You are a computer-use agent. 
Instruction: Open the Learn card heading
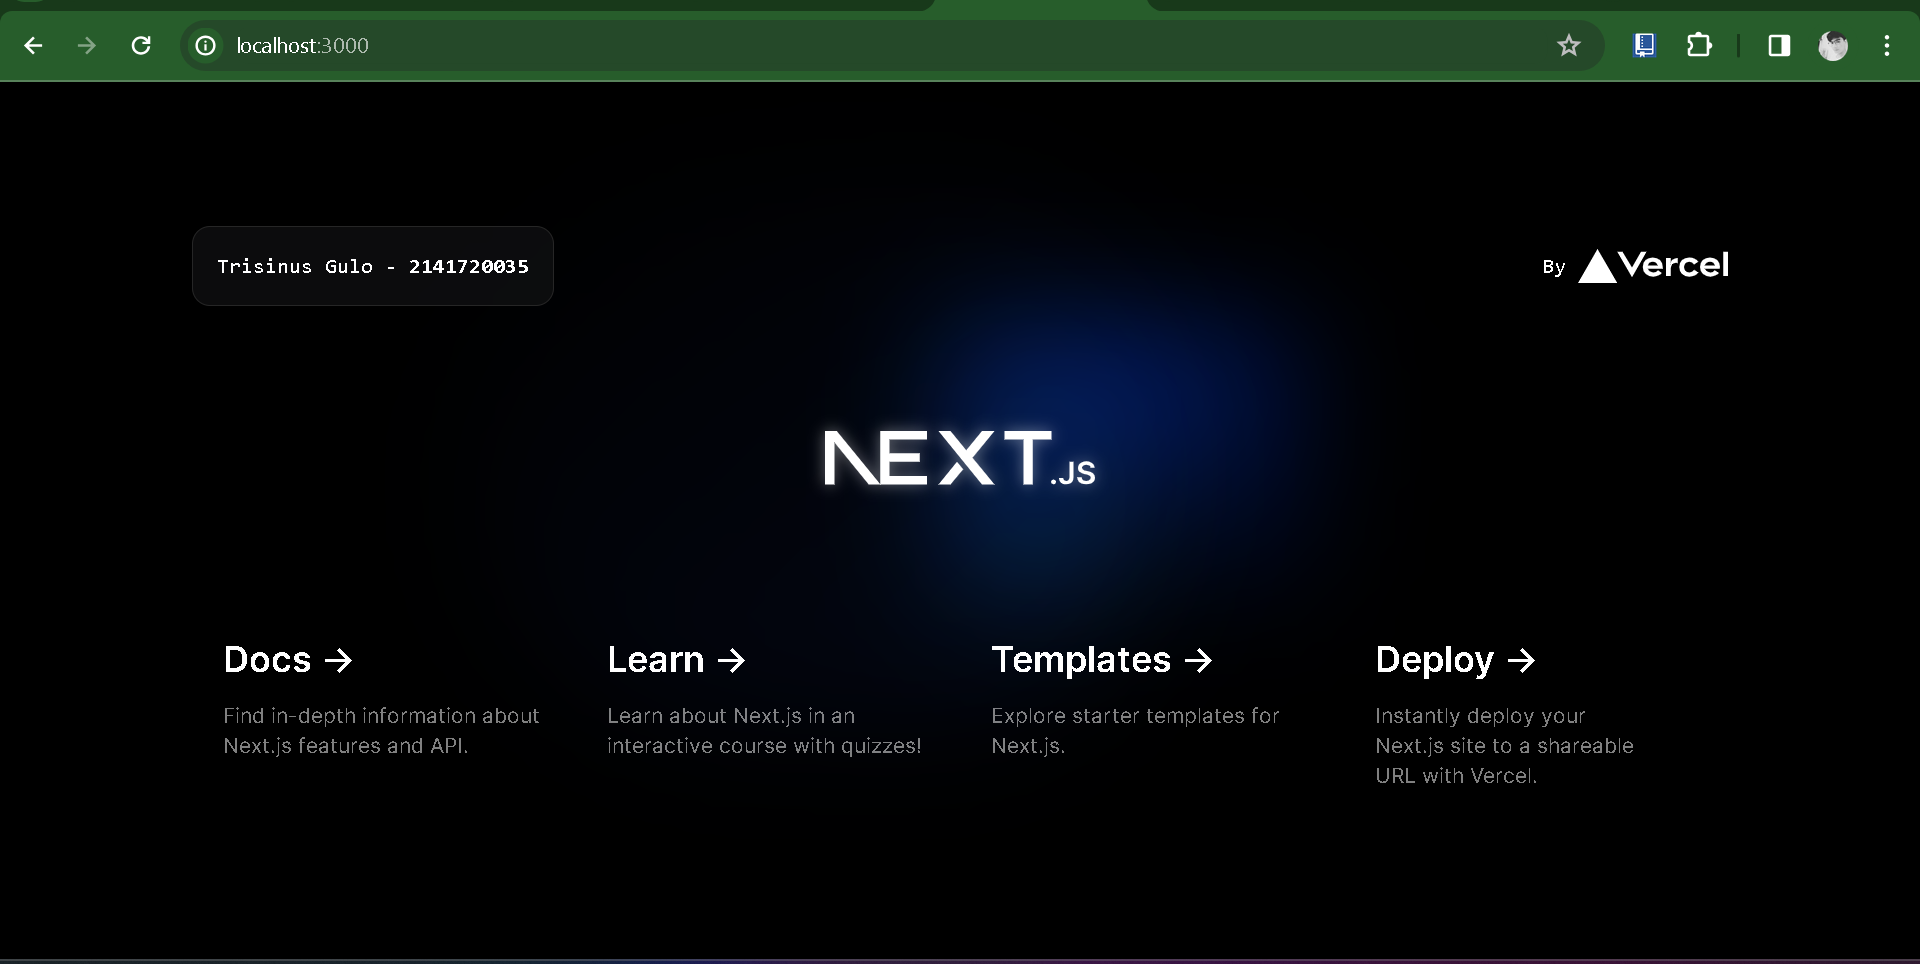[x=677, y=660]
